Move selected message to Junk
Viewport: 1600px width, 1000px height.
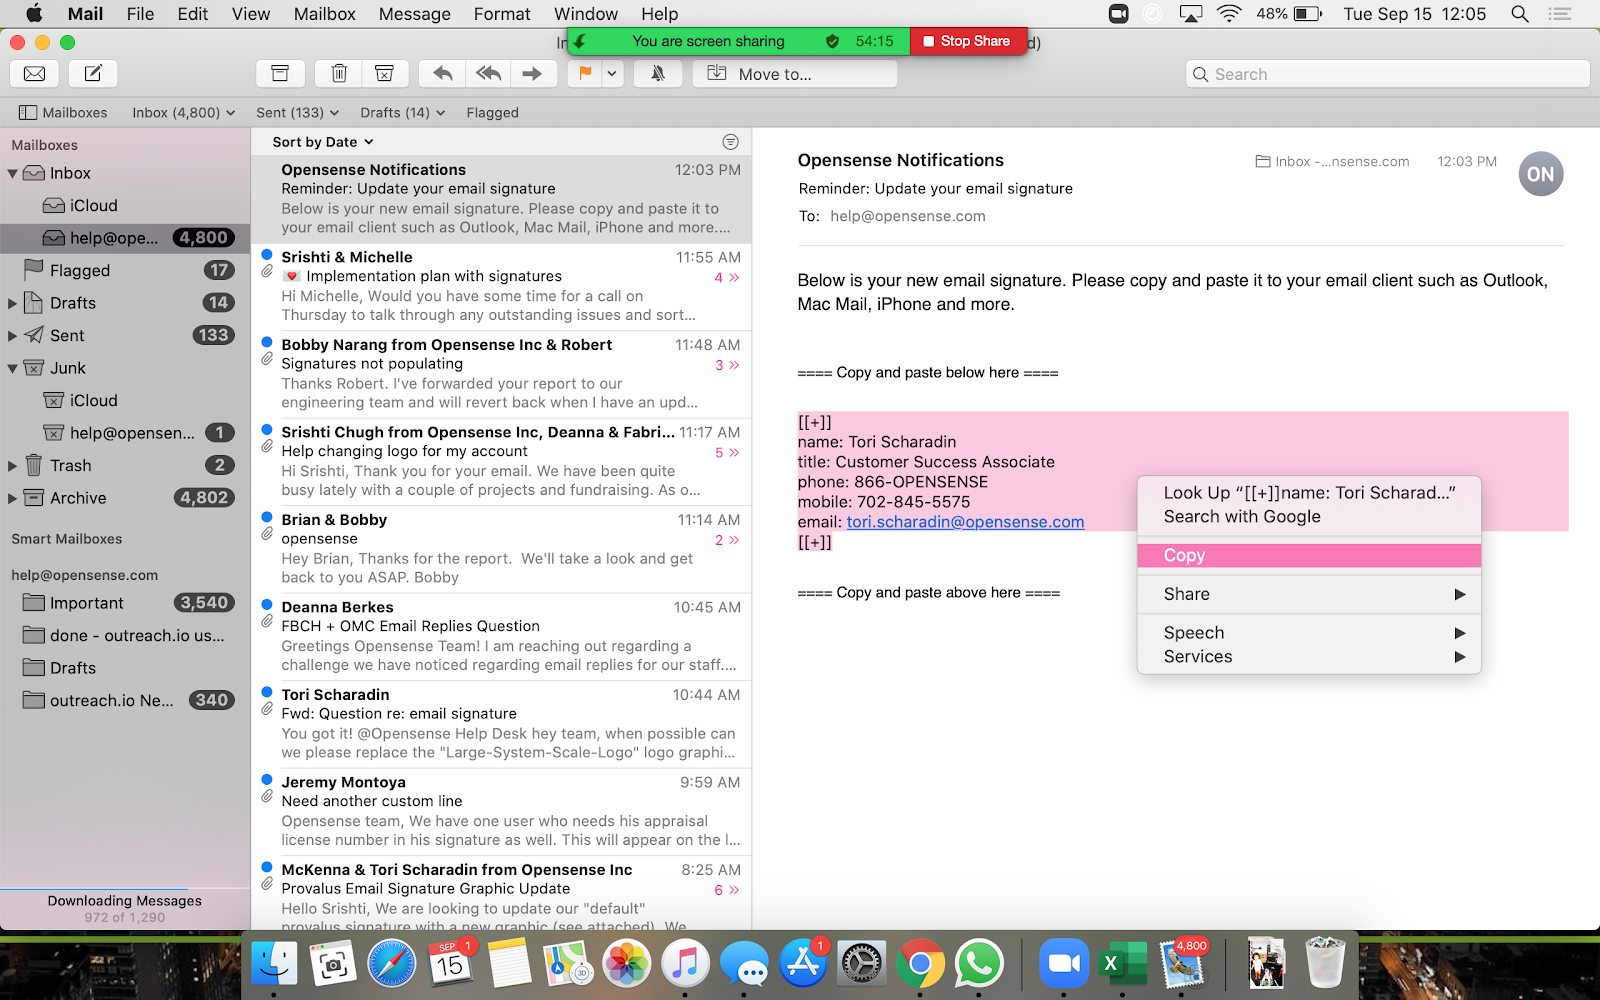pyautogui.click(x=384, y=74)
